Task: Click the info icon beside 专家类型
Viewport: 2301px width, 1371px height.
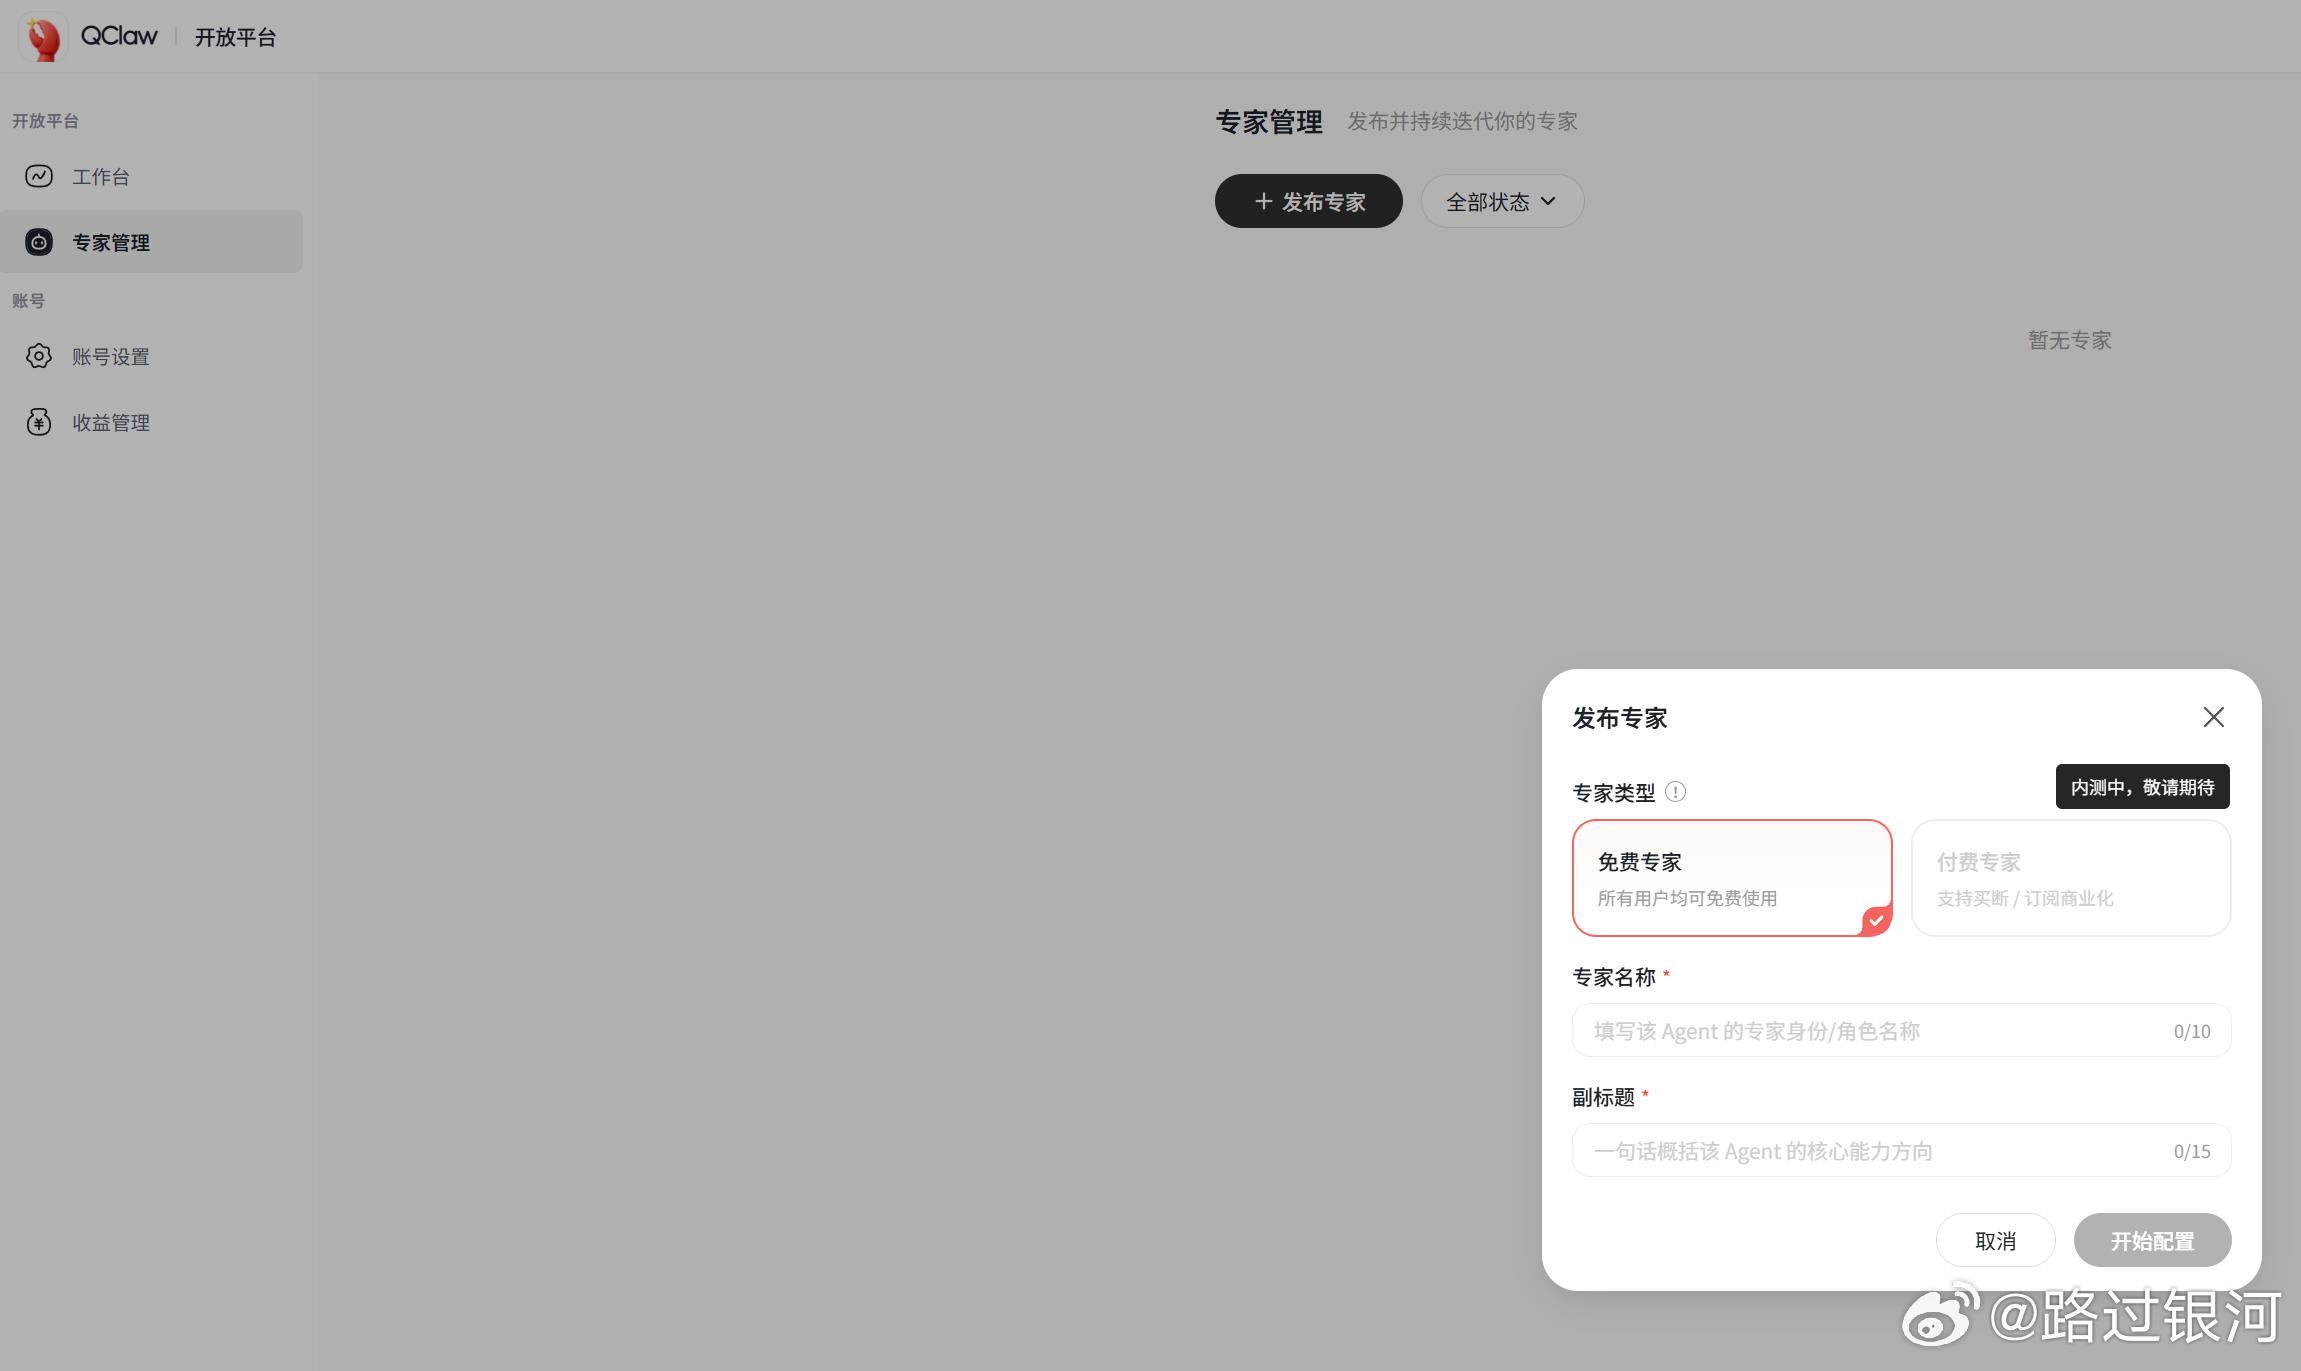Action: tap(1675, 792)
